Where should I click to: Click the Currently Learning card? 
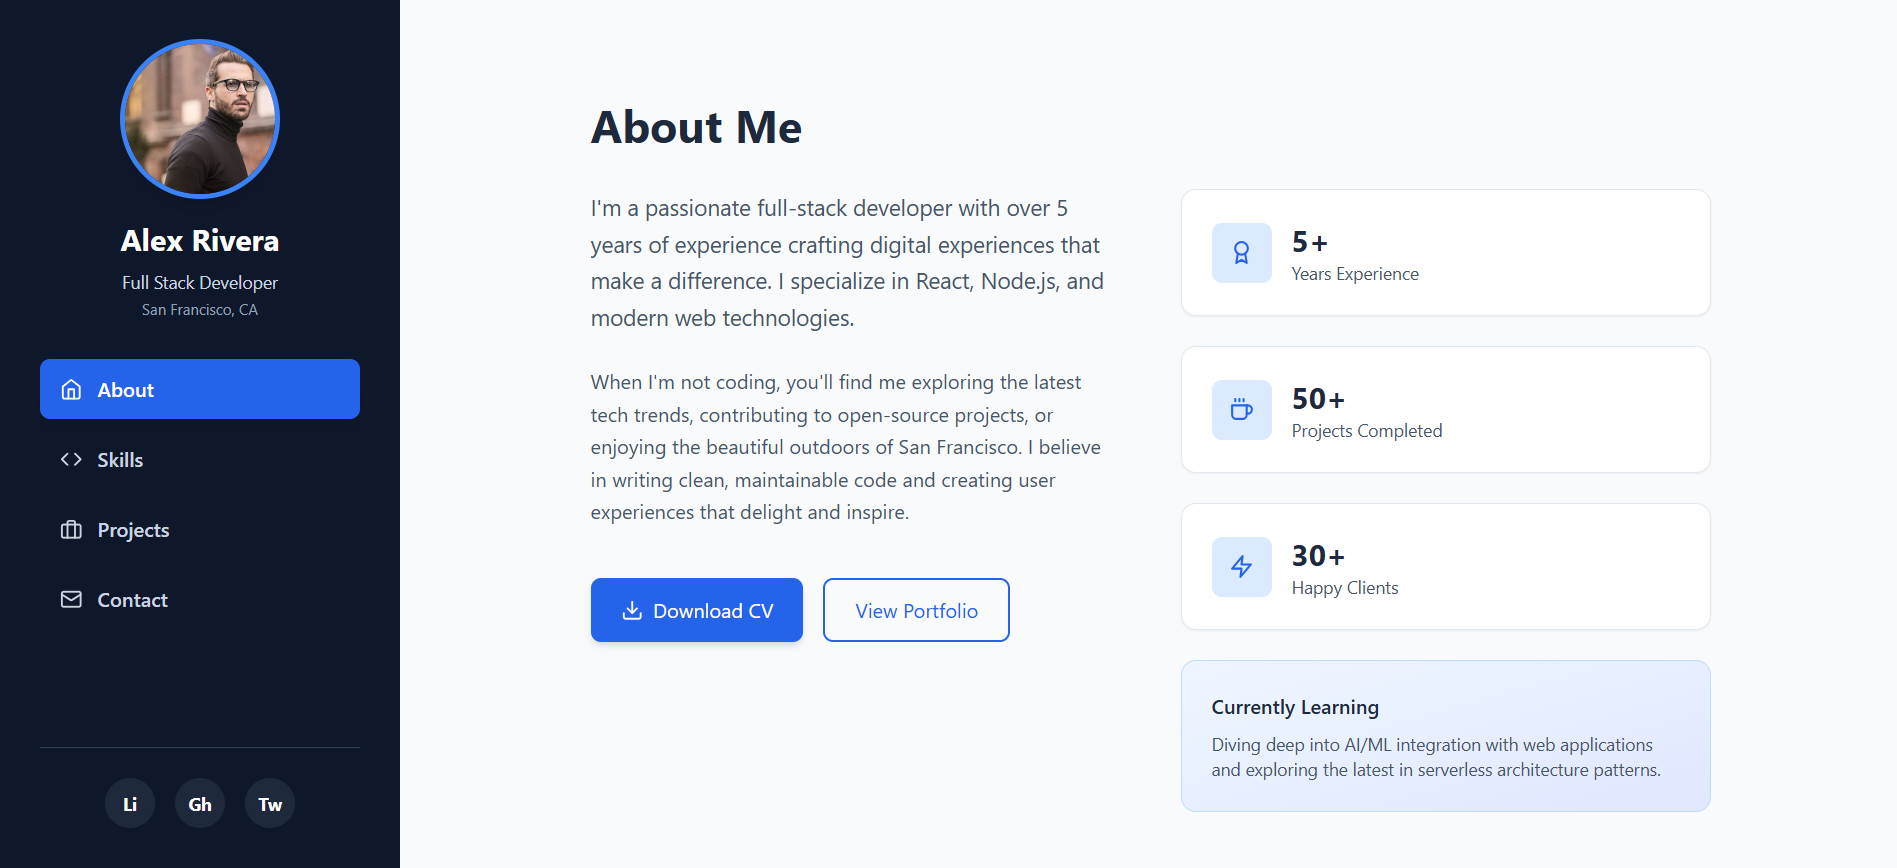click(1445, 736)
